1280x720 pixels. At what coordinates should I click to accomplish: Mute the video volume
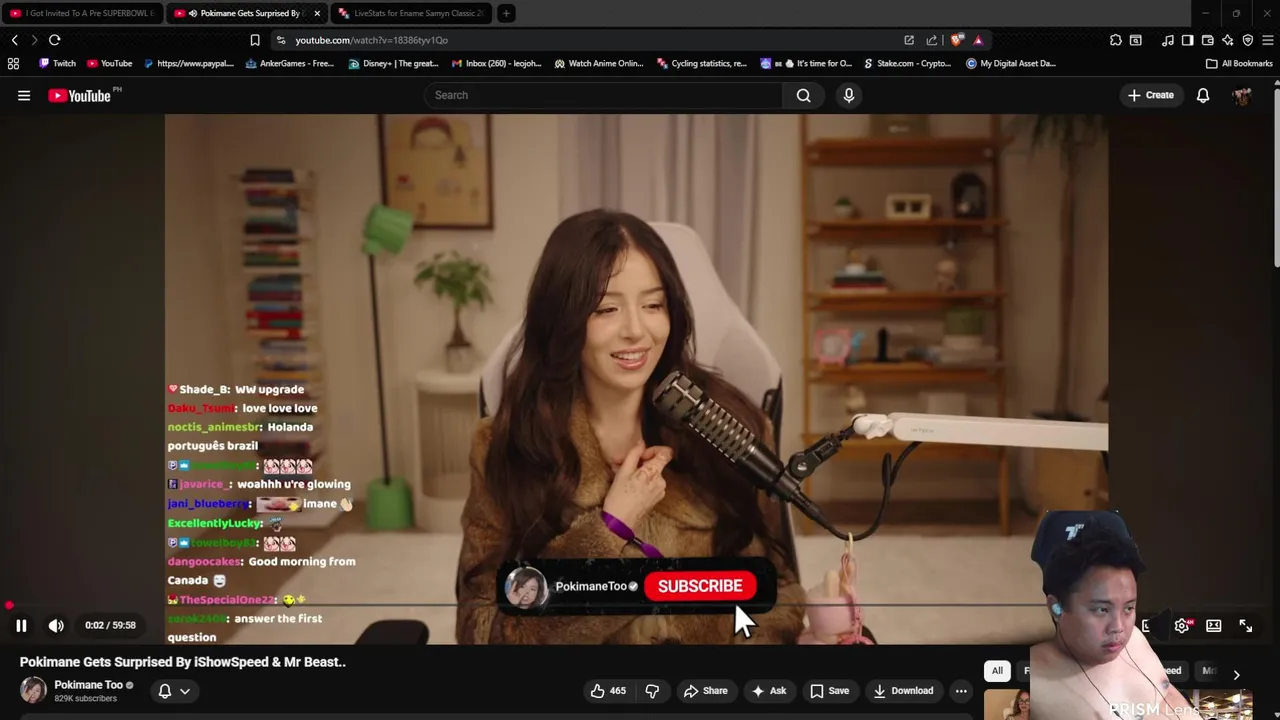pos(56,625)
